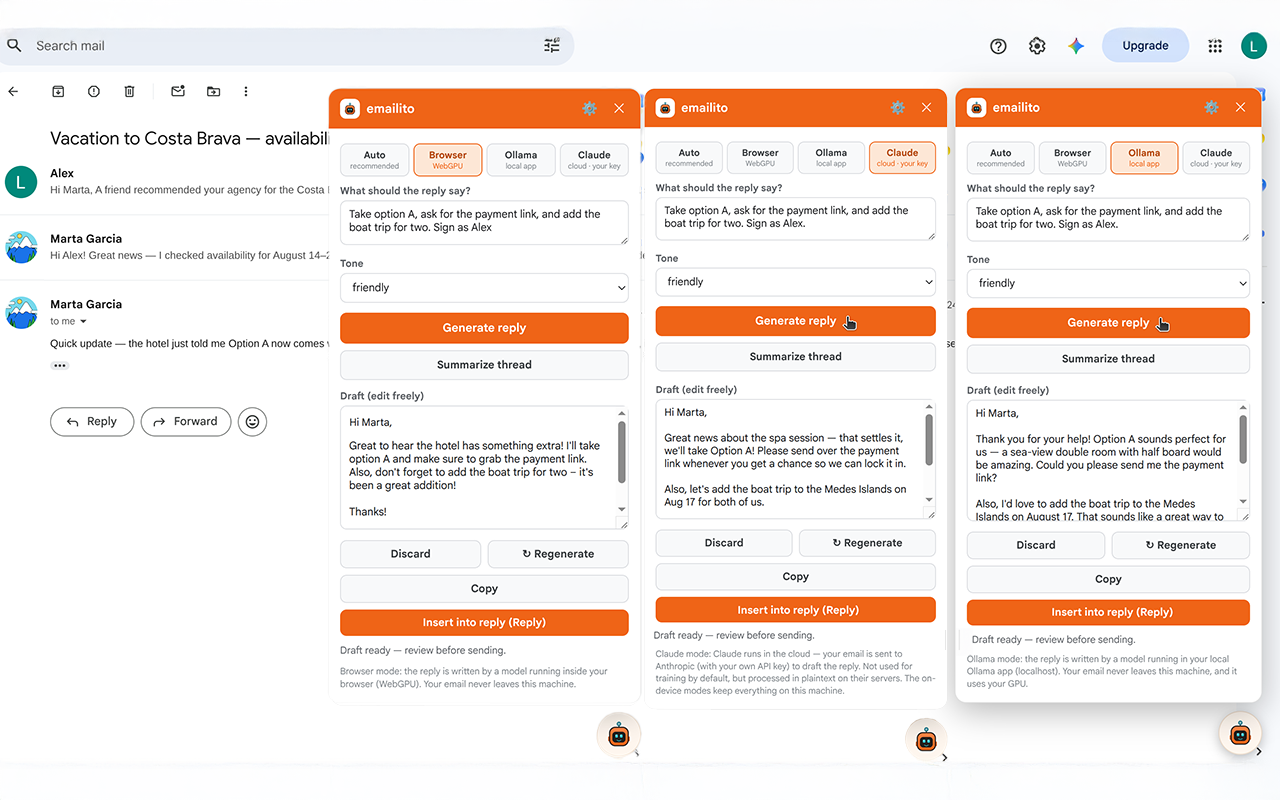Report conversation as spam
This screenshot has height=800, width=1280.
click(94, 91)
